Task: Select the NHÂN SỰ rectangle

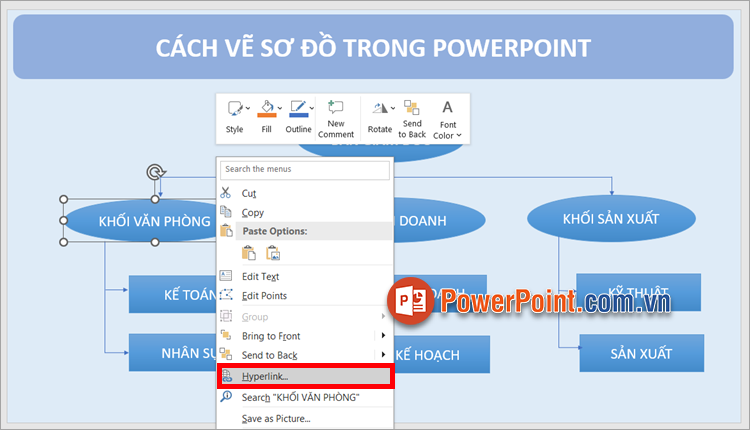Action: tap(173, 353)
